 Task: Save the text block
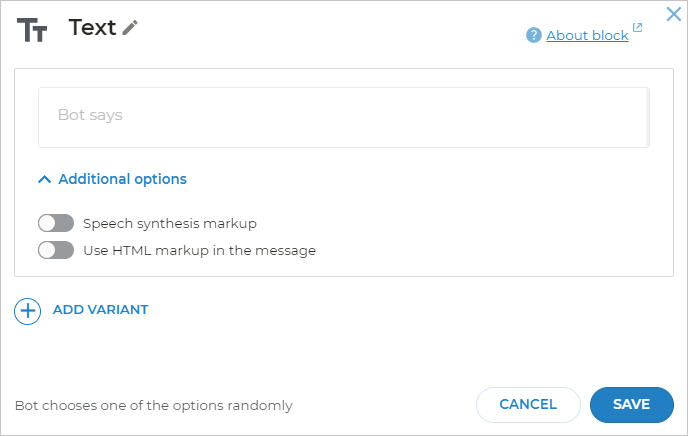coord(631,404)
